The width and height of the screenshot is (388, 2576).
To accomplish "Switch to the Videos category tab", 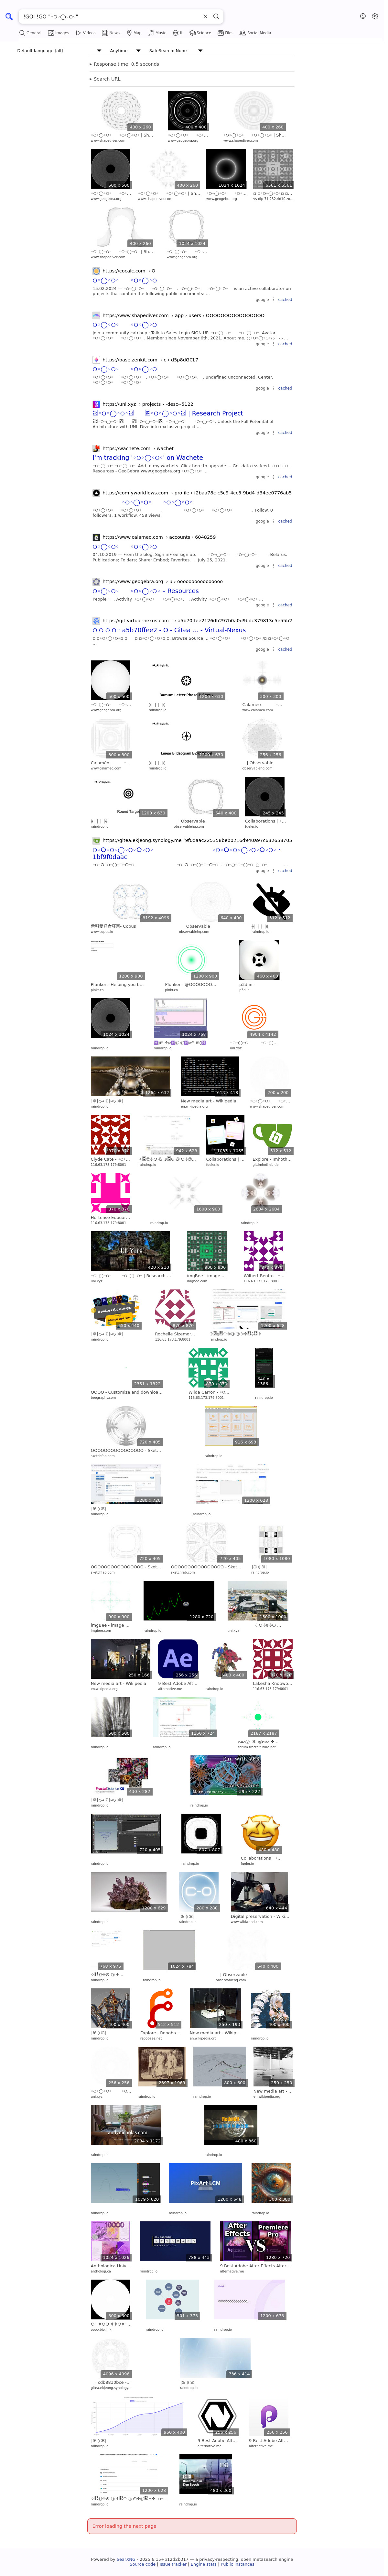I will point(86,33).
